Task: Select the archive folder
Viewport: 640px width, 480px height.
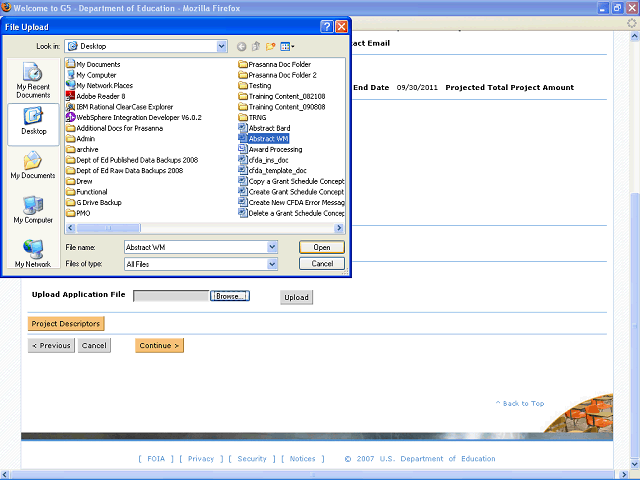Action: [x=82, y=149]
